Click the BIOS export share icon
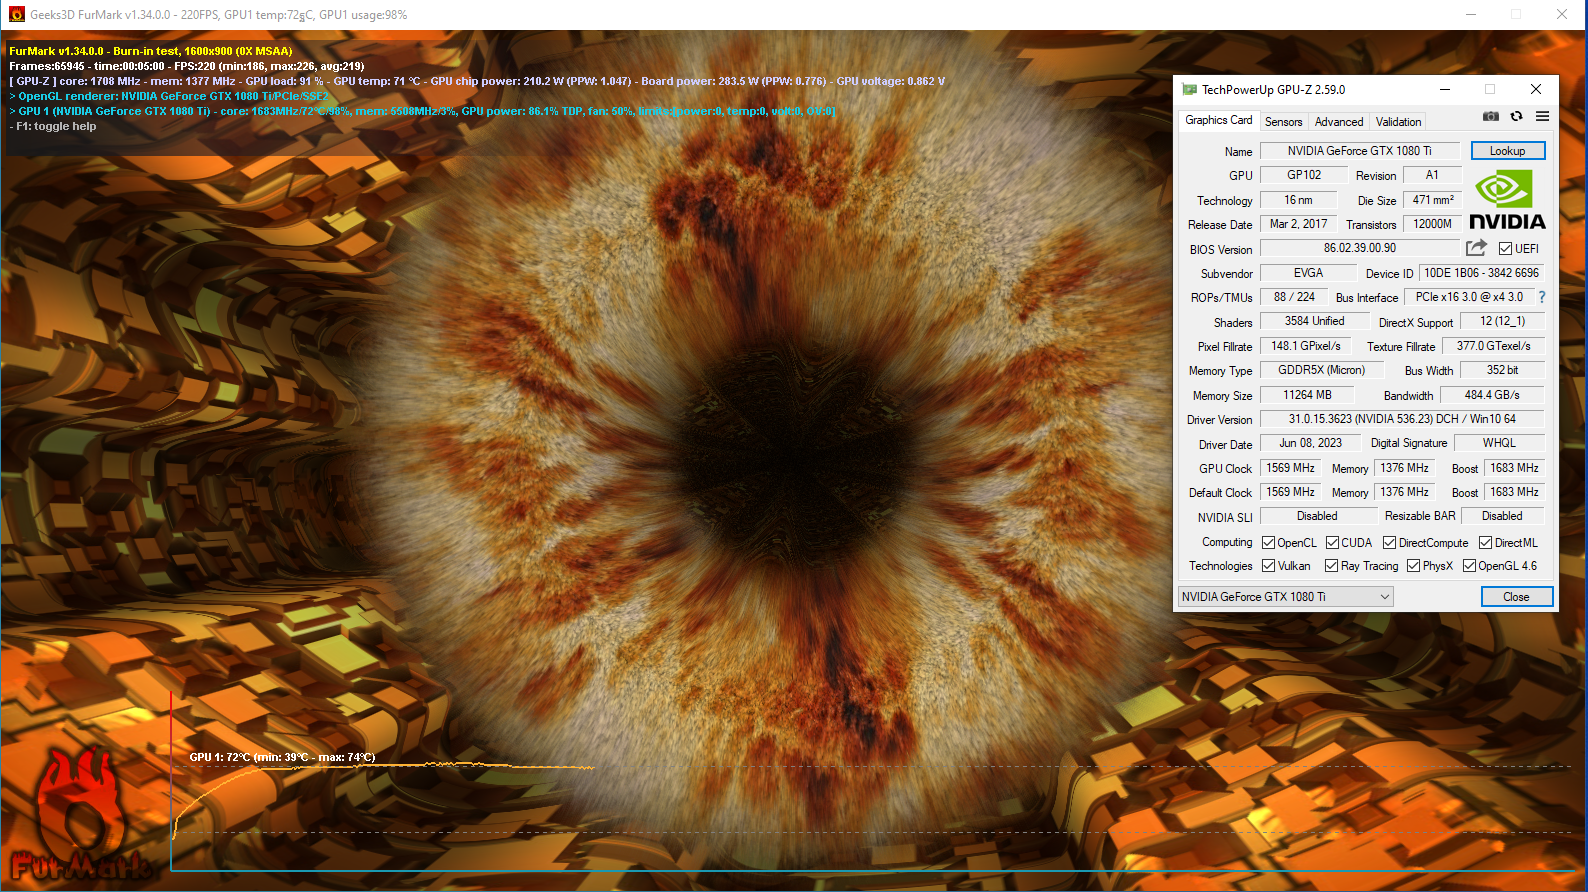1588x892 pixels. (1476, 248)
